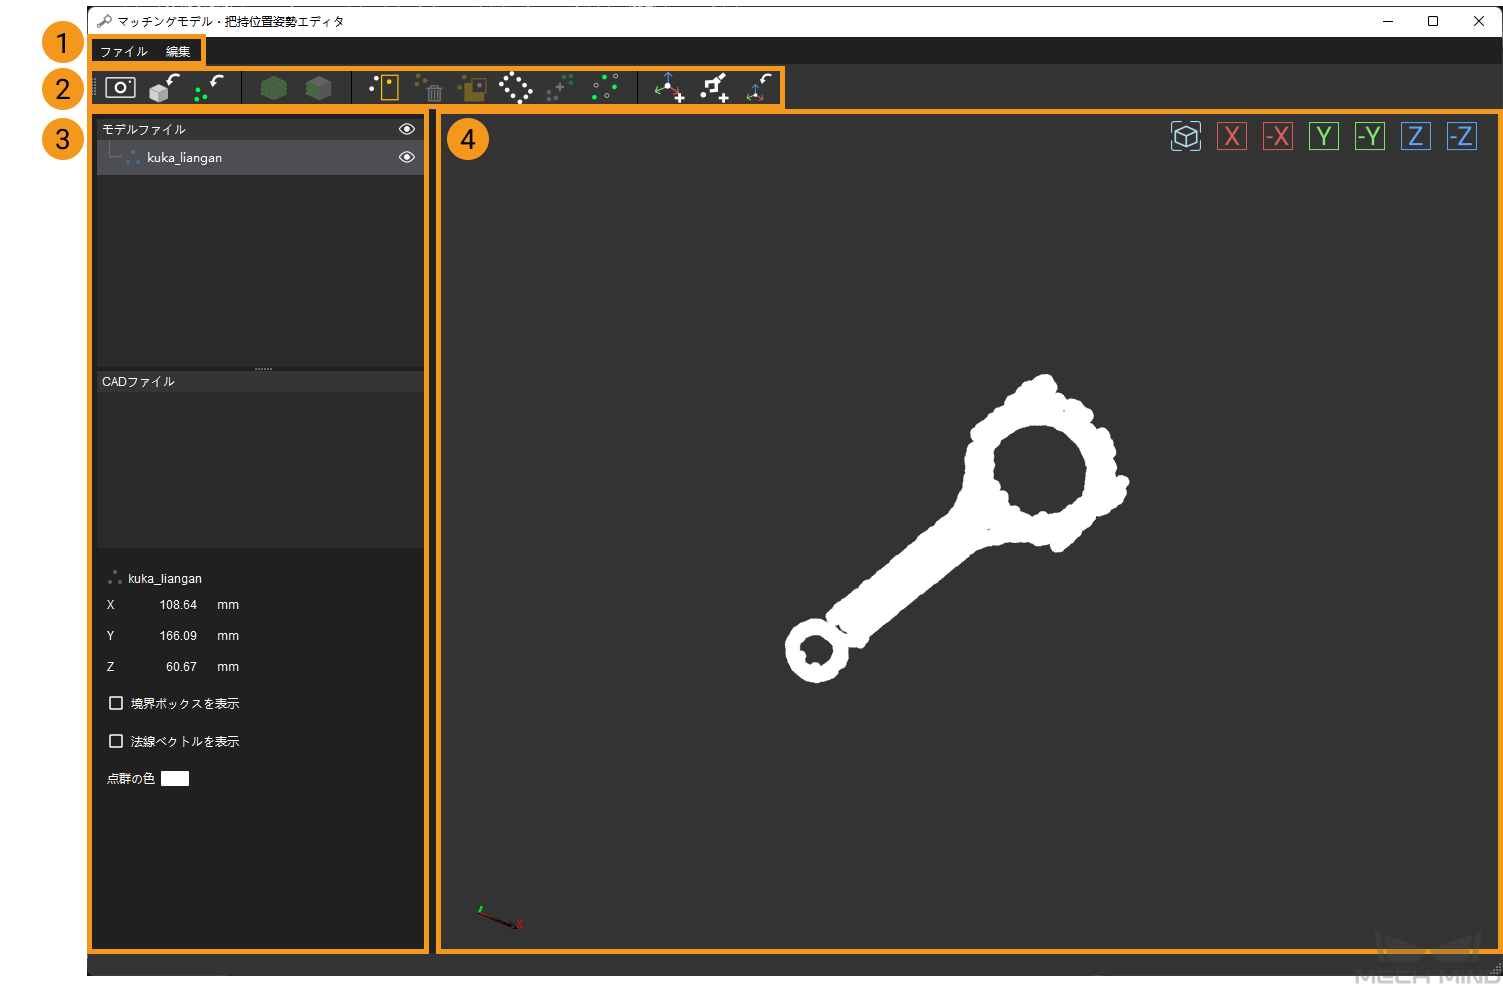Import CAD file with cube-arrow icon
The image size is (1503, 988).
[164, 88]
